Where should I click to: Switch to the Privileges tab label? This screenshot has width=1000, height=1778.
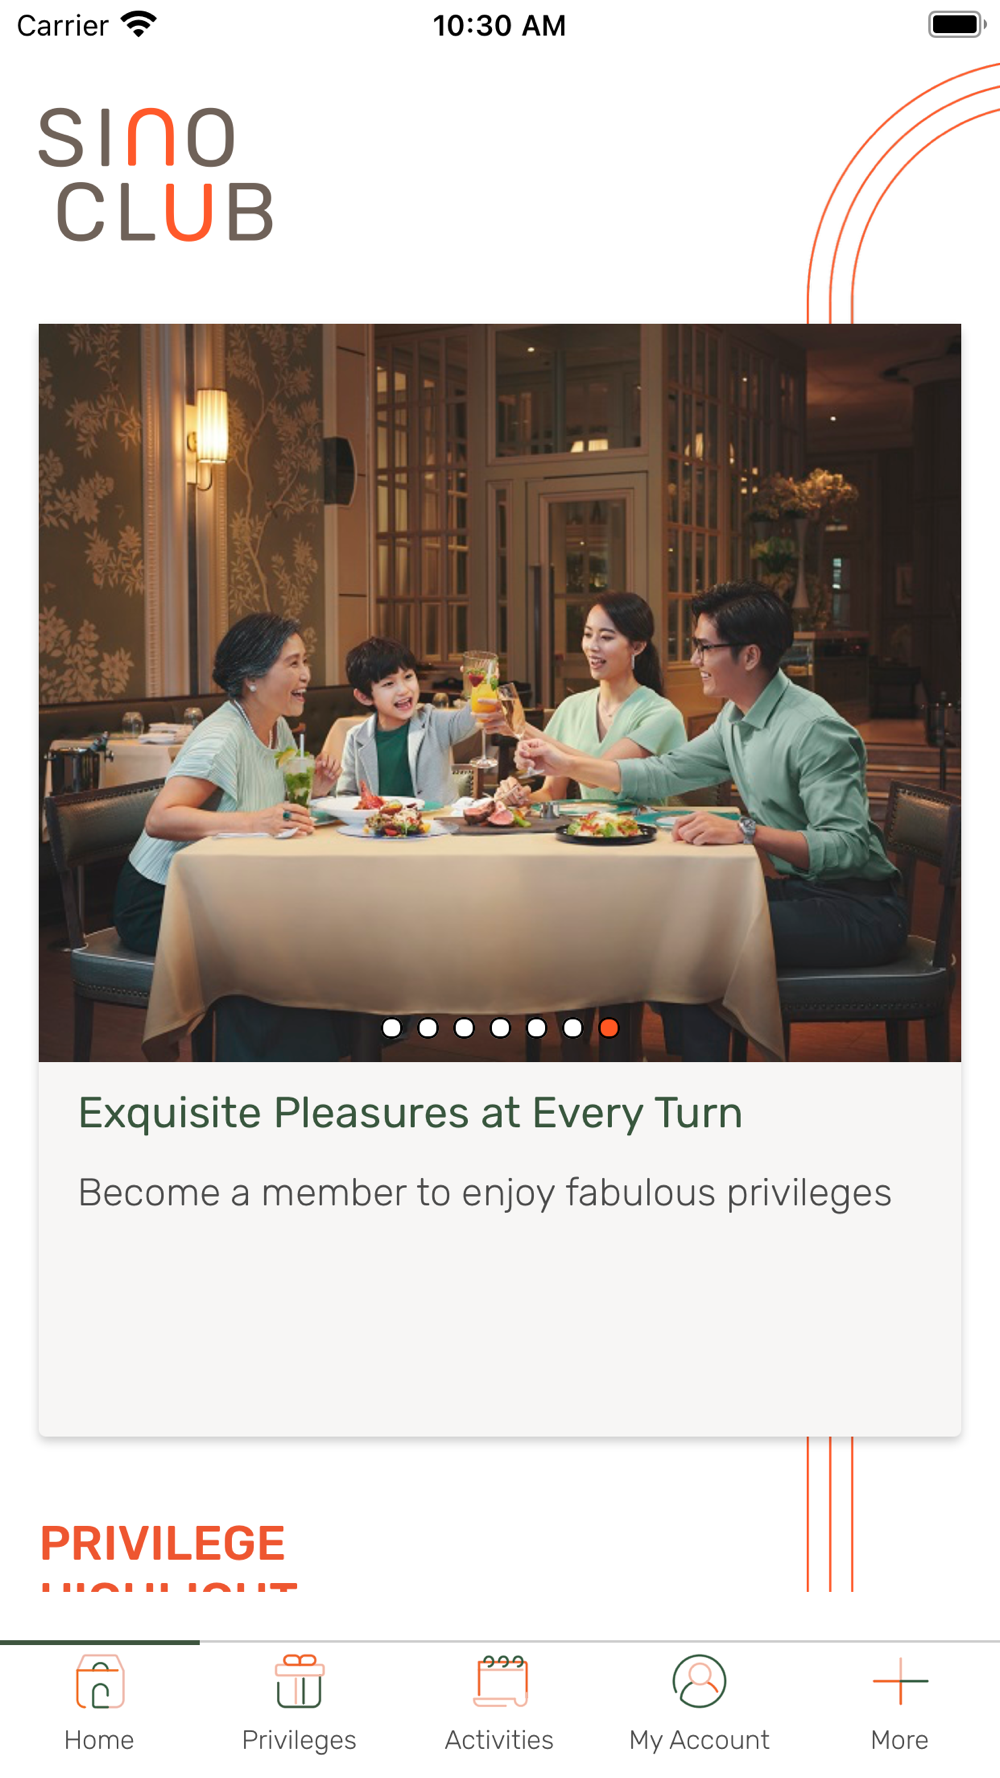(x=299, y=1741)
